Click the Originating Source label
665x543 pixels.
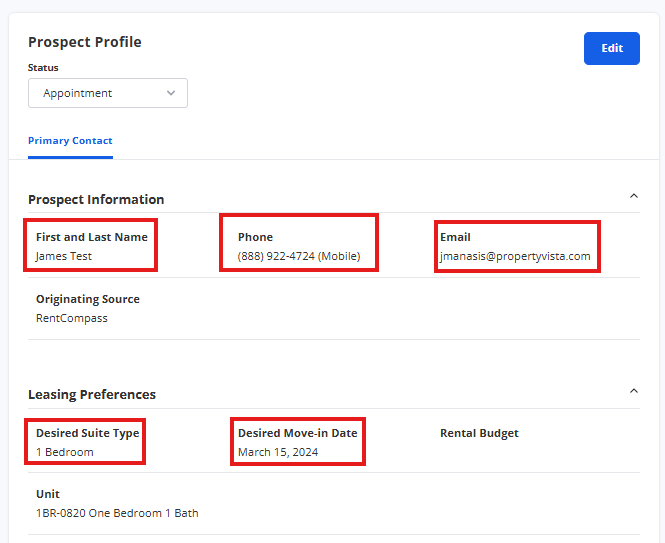(x=88, y=299)
